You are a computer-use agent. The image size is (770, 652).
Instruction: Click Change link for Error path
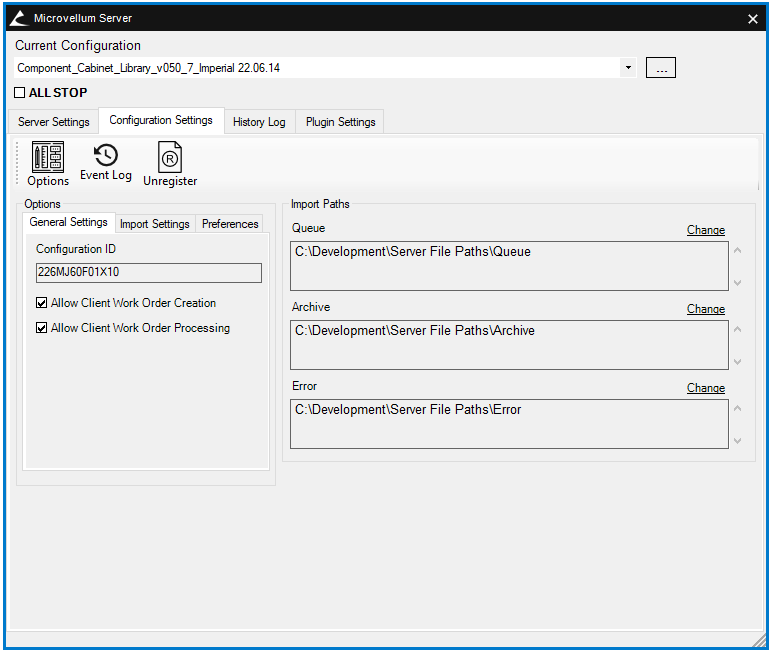[705, 388]
